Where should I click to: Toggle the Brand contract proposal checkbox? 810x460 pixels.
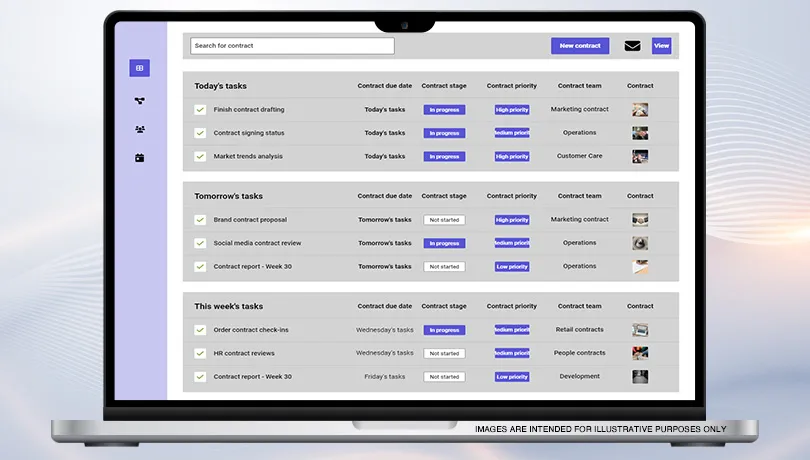200,220
